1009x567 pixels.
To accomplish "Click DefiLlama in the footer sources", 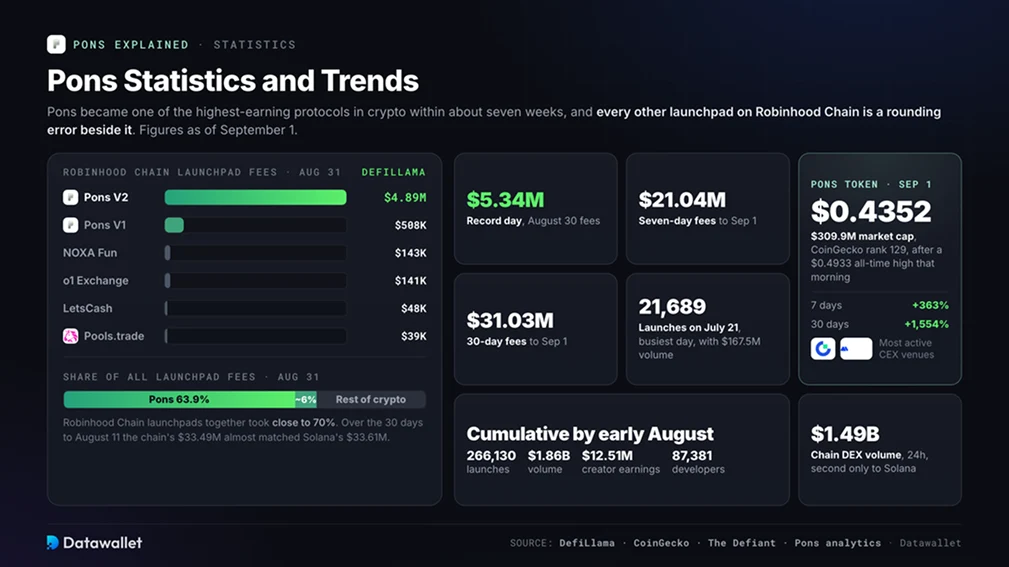I will coord(587,543).
